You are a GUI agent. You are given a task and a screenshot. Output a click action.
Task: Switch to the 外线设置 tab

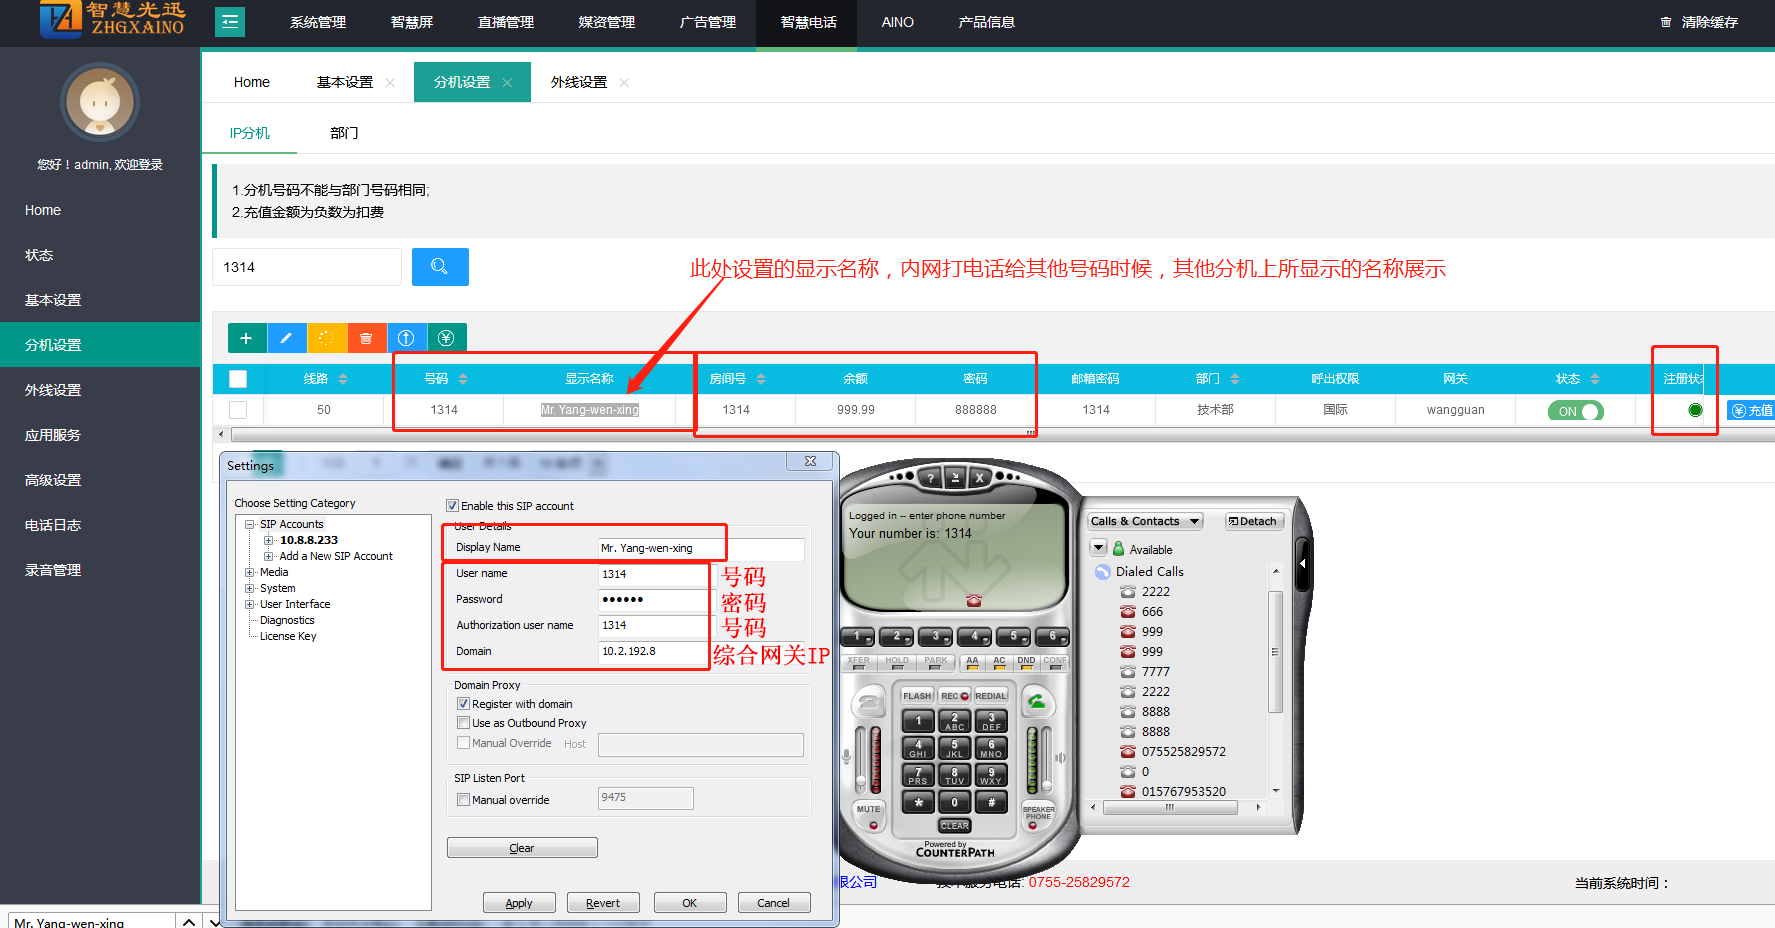[578, 82]
